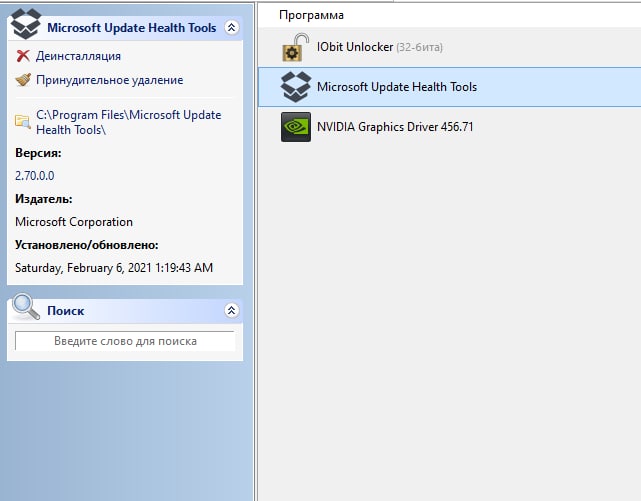Collapse the Microsoft Update Health Tools panel
This screenshot has width=641, height=501.
pos(231,27)
